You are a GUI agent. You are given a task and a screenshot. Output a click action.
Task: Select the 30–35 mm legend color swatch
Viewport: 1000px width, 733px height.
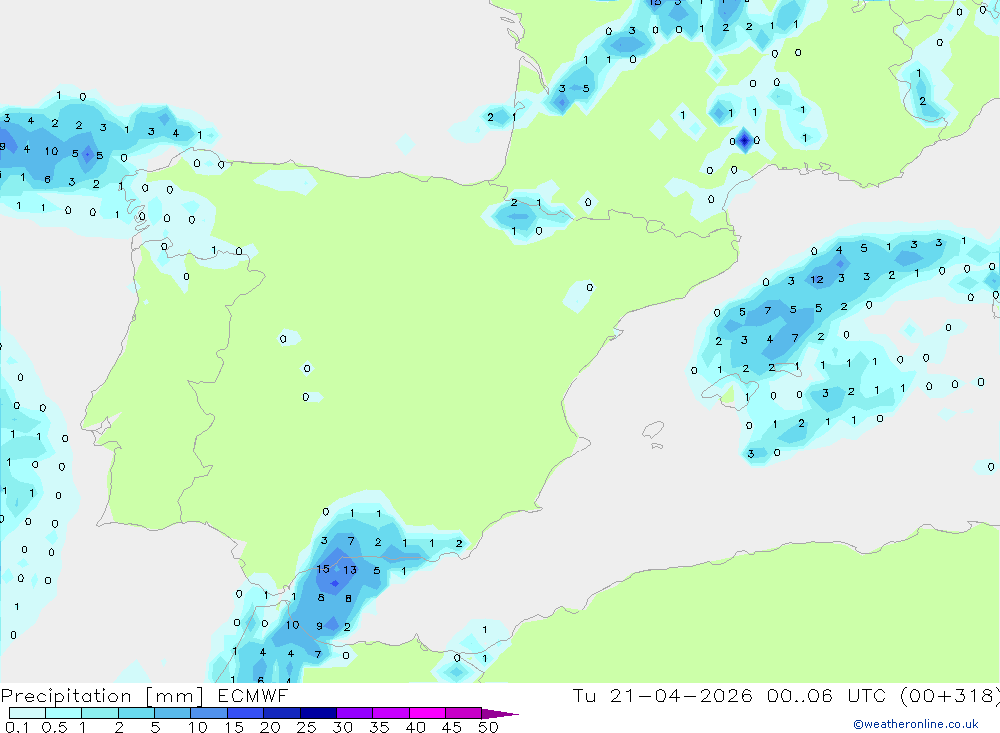pyautogui.click(x=354, y=713)
